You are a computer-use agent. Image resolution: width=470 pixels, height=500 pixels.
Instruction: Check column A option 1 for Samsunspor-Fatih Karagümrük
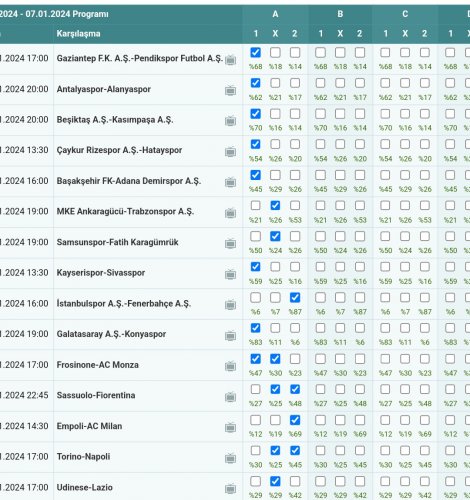click(255, 236)
